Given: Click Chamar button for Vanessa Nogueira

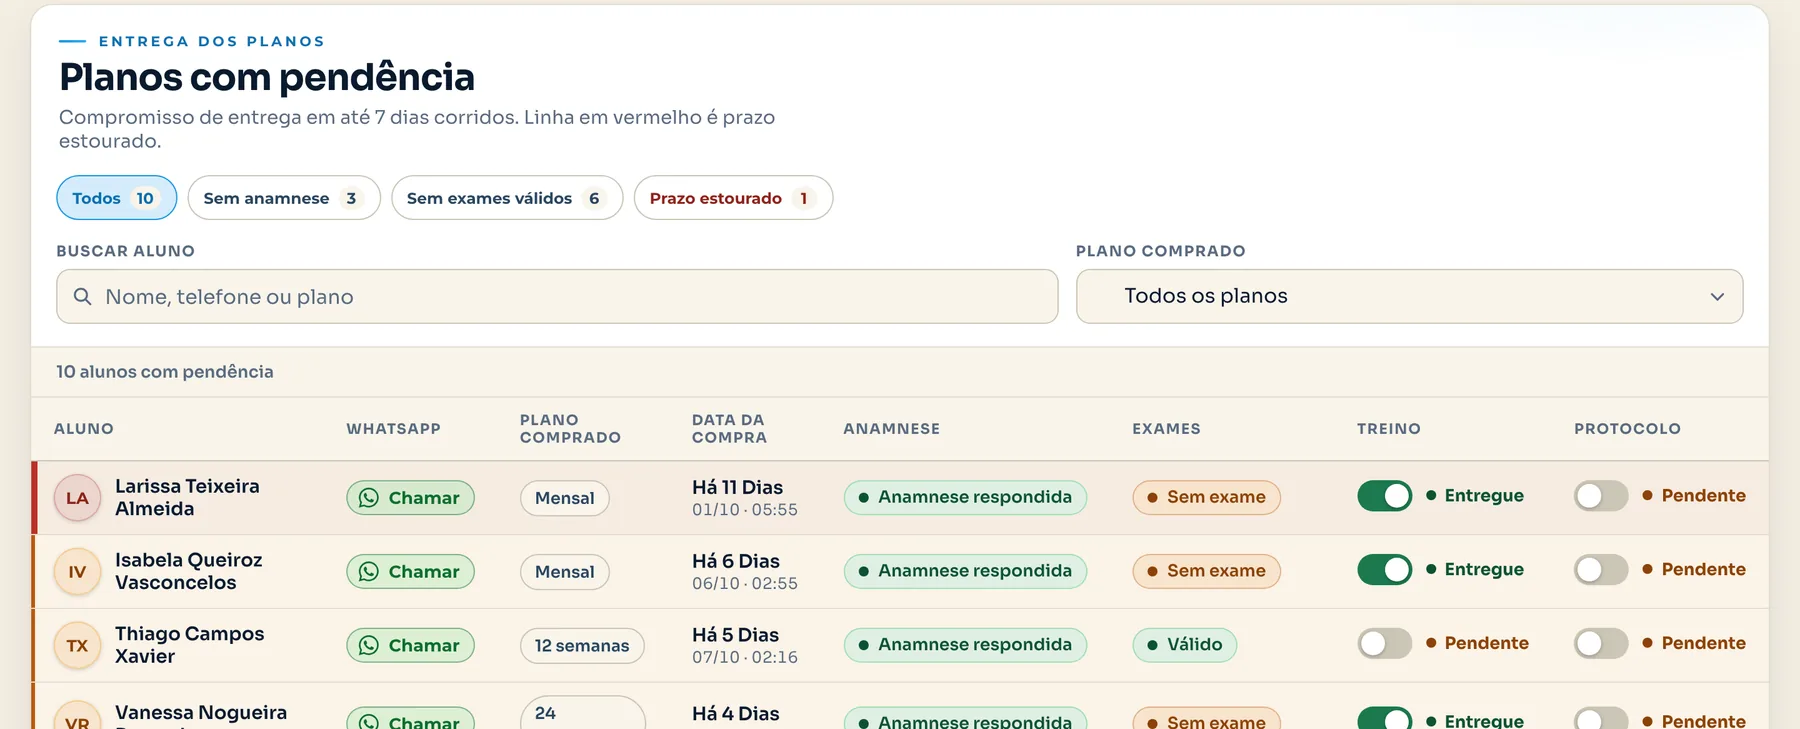Looking at the screenshot, I should pos(410,719).
